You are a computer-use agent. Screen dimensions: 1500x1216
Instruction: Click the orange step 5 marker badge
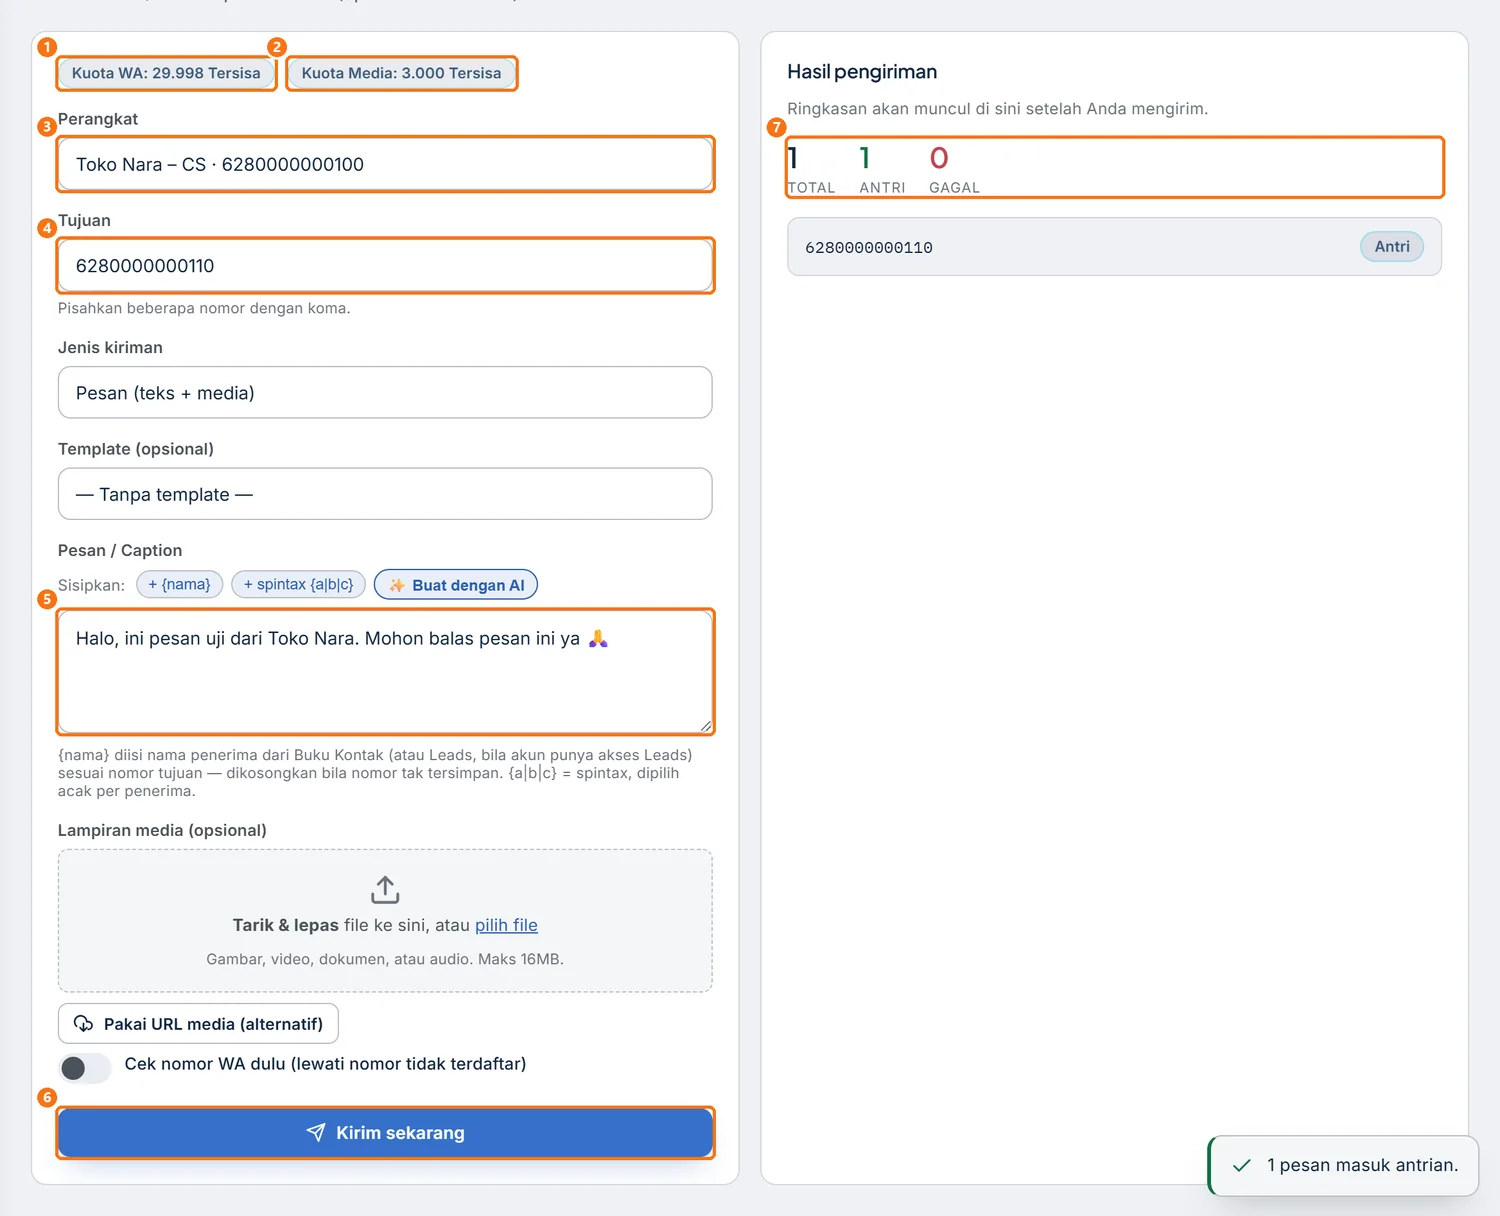click(47, 599)
